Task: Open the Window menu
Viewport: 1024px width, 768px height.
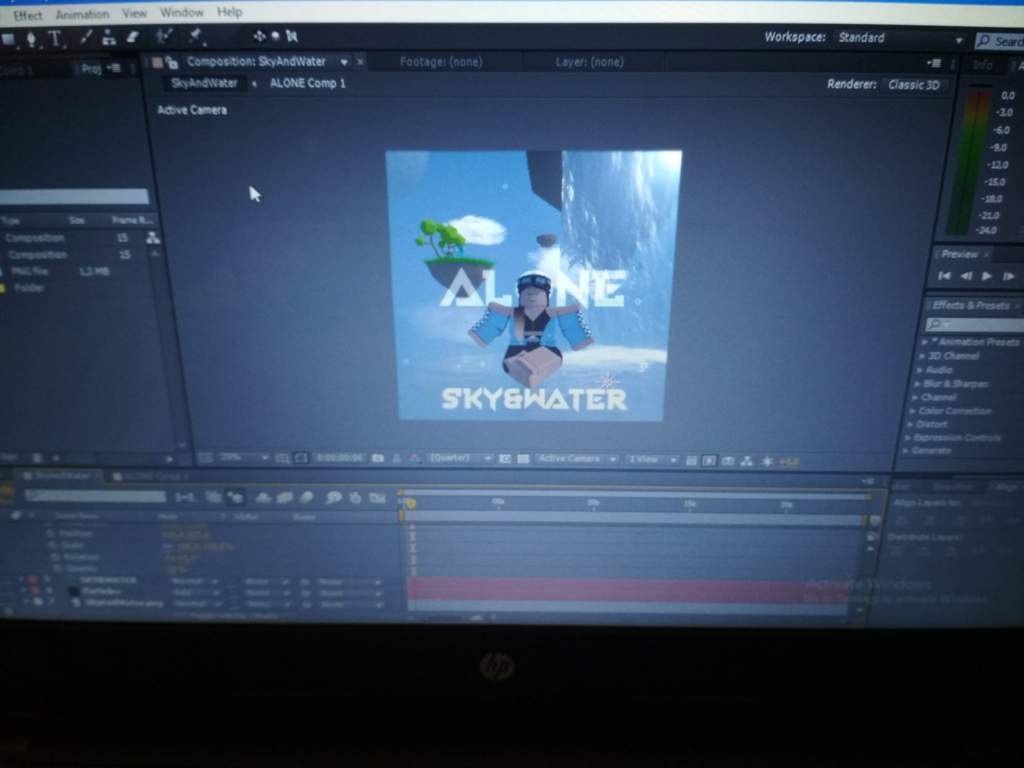Action: pos(182,12)
